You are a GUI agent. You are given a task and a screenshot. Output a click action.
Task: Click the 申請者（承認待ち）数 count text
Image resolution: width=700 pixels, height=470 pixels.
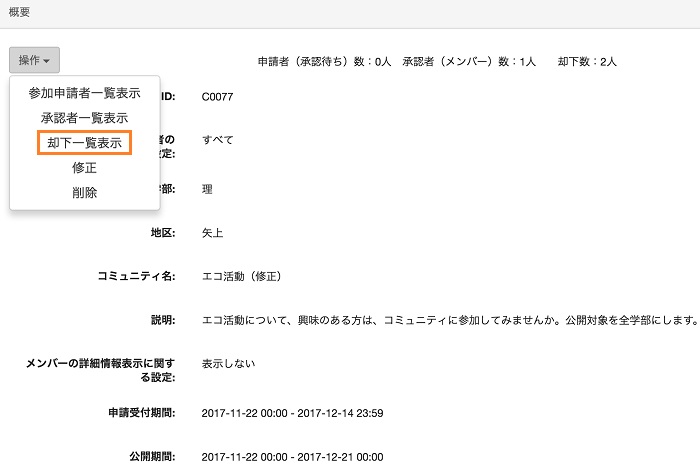coord(324,61)
